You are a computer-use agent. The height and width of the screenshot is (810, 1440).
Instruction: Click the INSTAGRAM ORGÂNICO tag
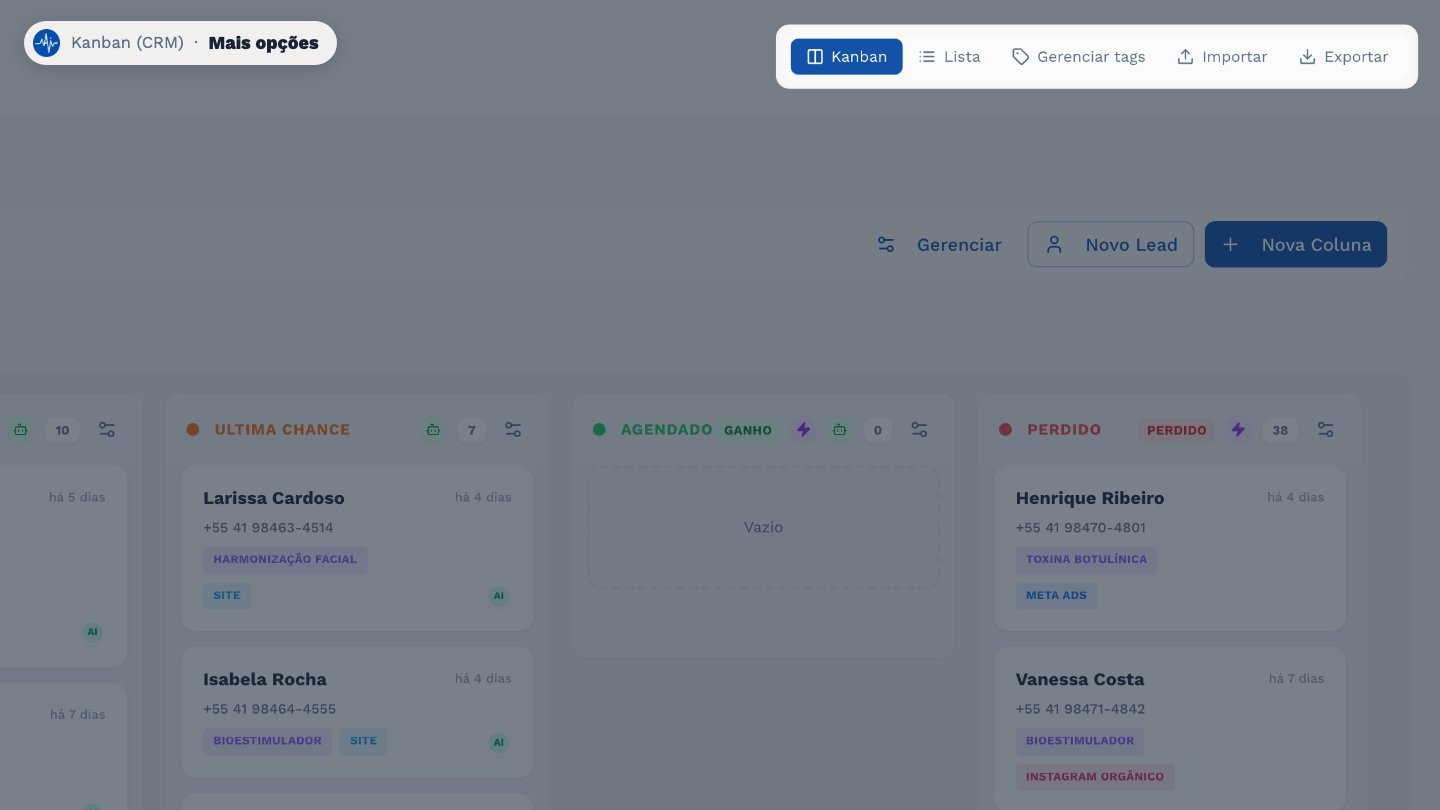(x=1095, y=777)
